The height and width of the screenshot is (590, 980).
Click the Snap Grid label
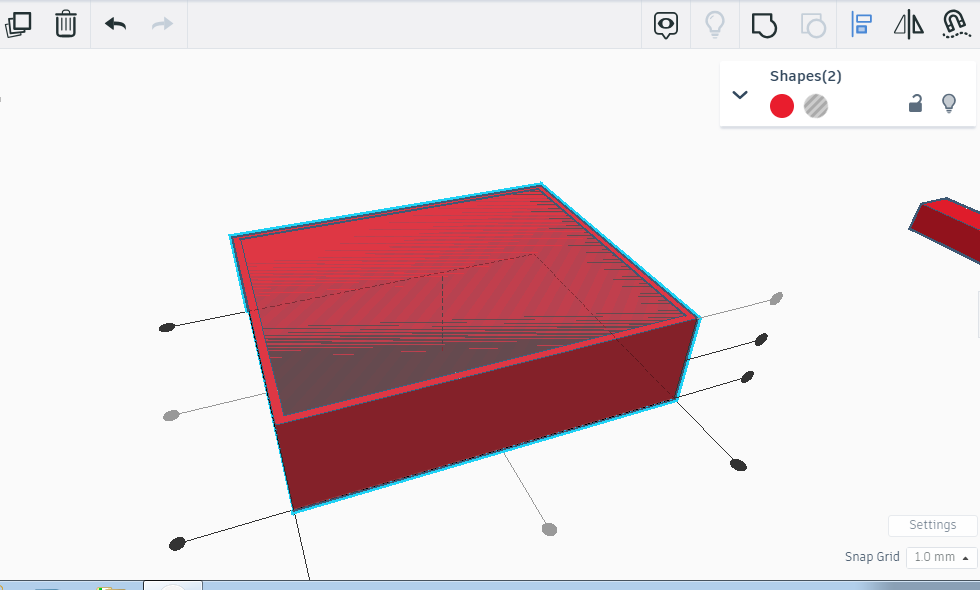click(x=872, y=557)
